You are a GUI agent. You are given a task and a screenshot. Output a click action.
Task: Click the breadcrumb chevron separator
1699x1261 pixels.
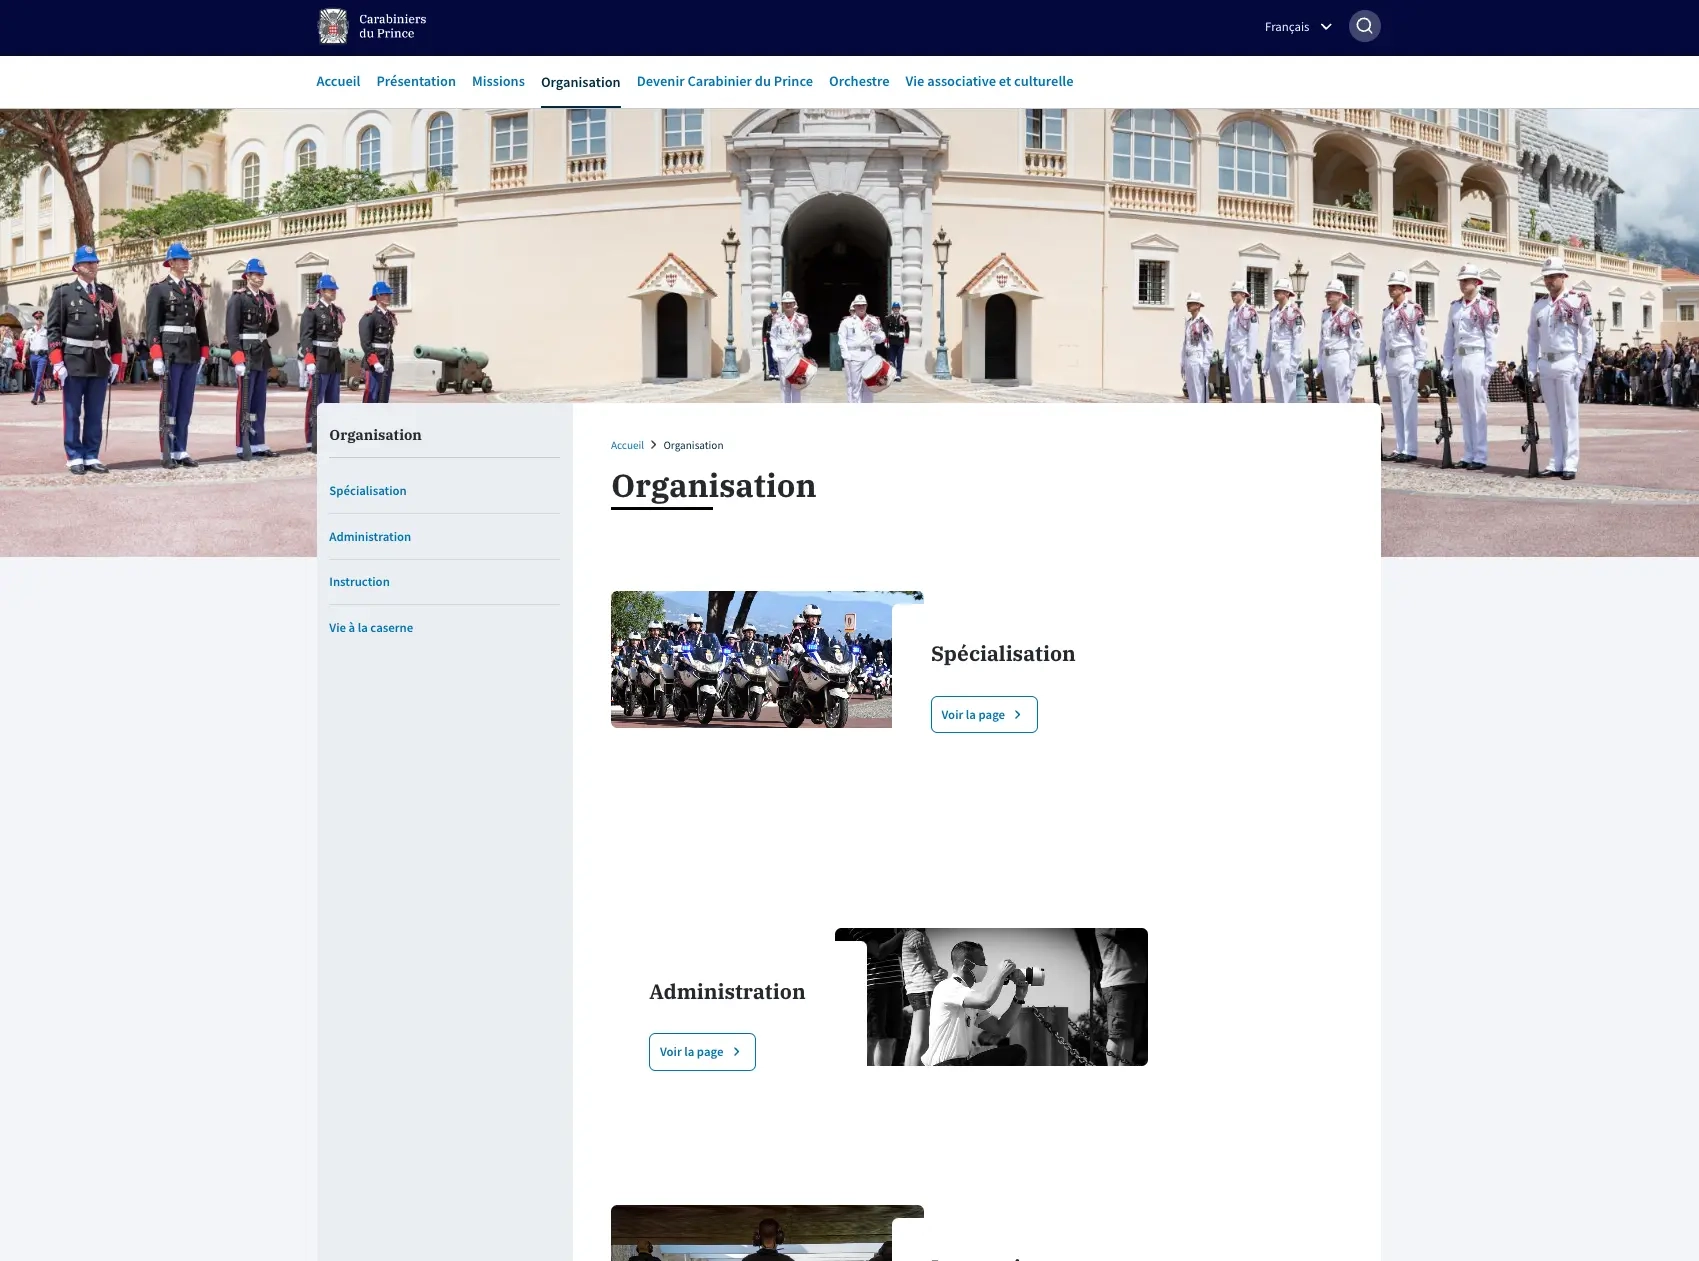(653, 445)
